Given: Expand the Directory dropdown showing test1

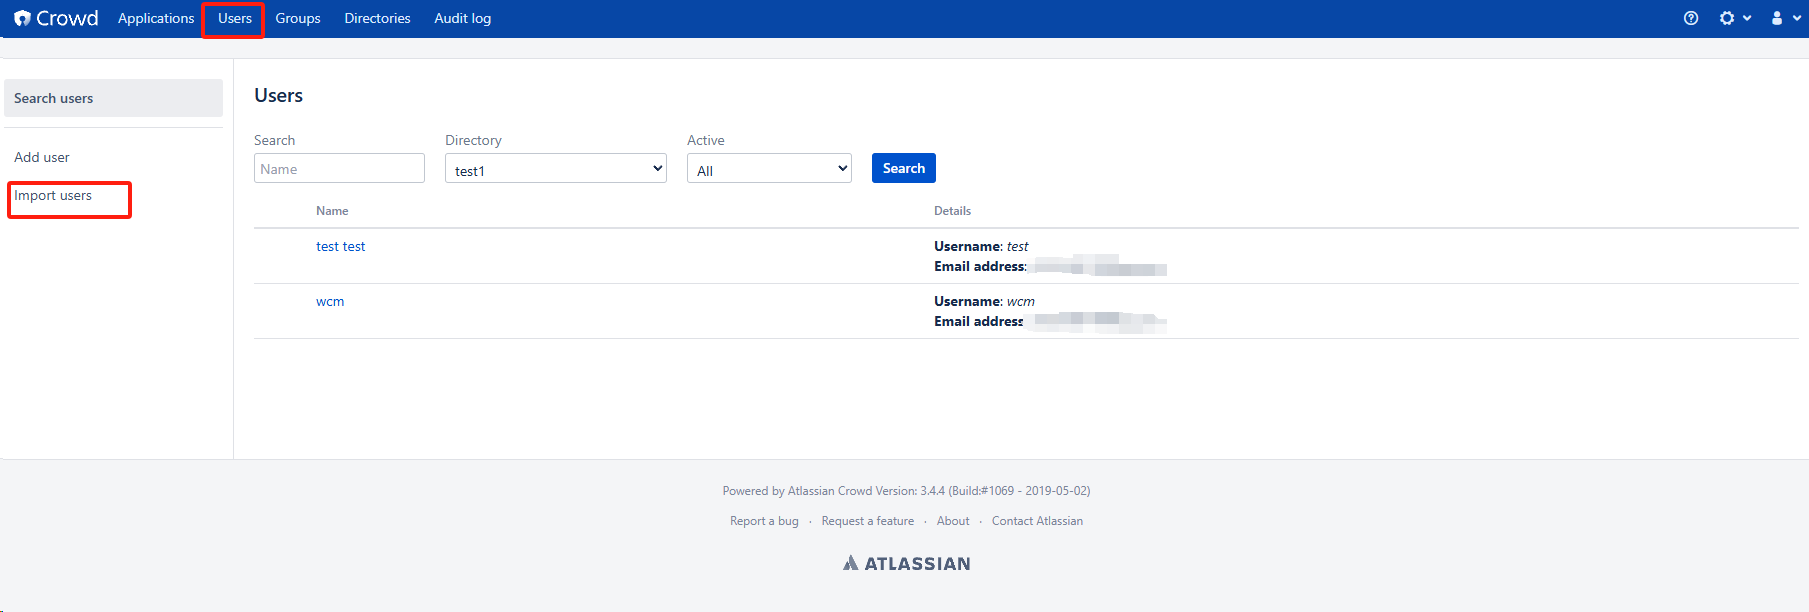Looking at the screenshot, I should click(x=556, y=169).
